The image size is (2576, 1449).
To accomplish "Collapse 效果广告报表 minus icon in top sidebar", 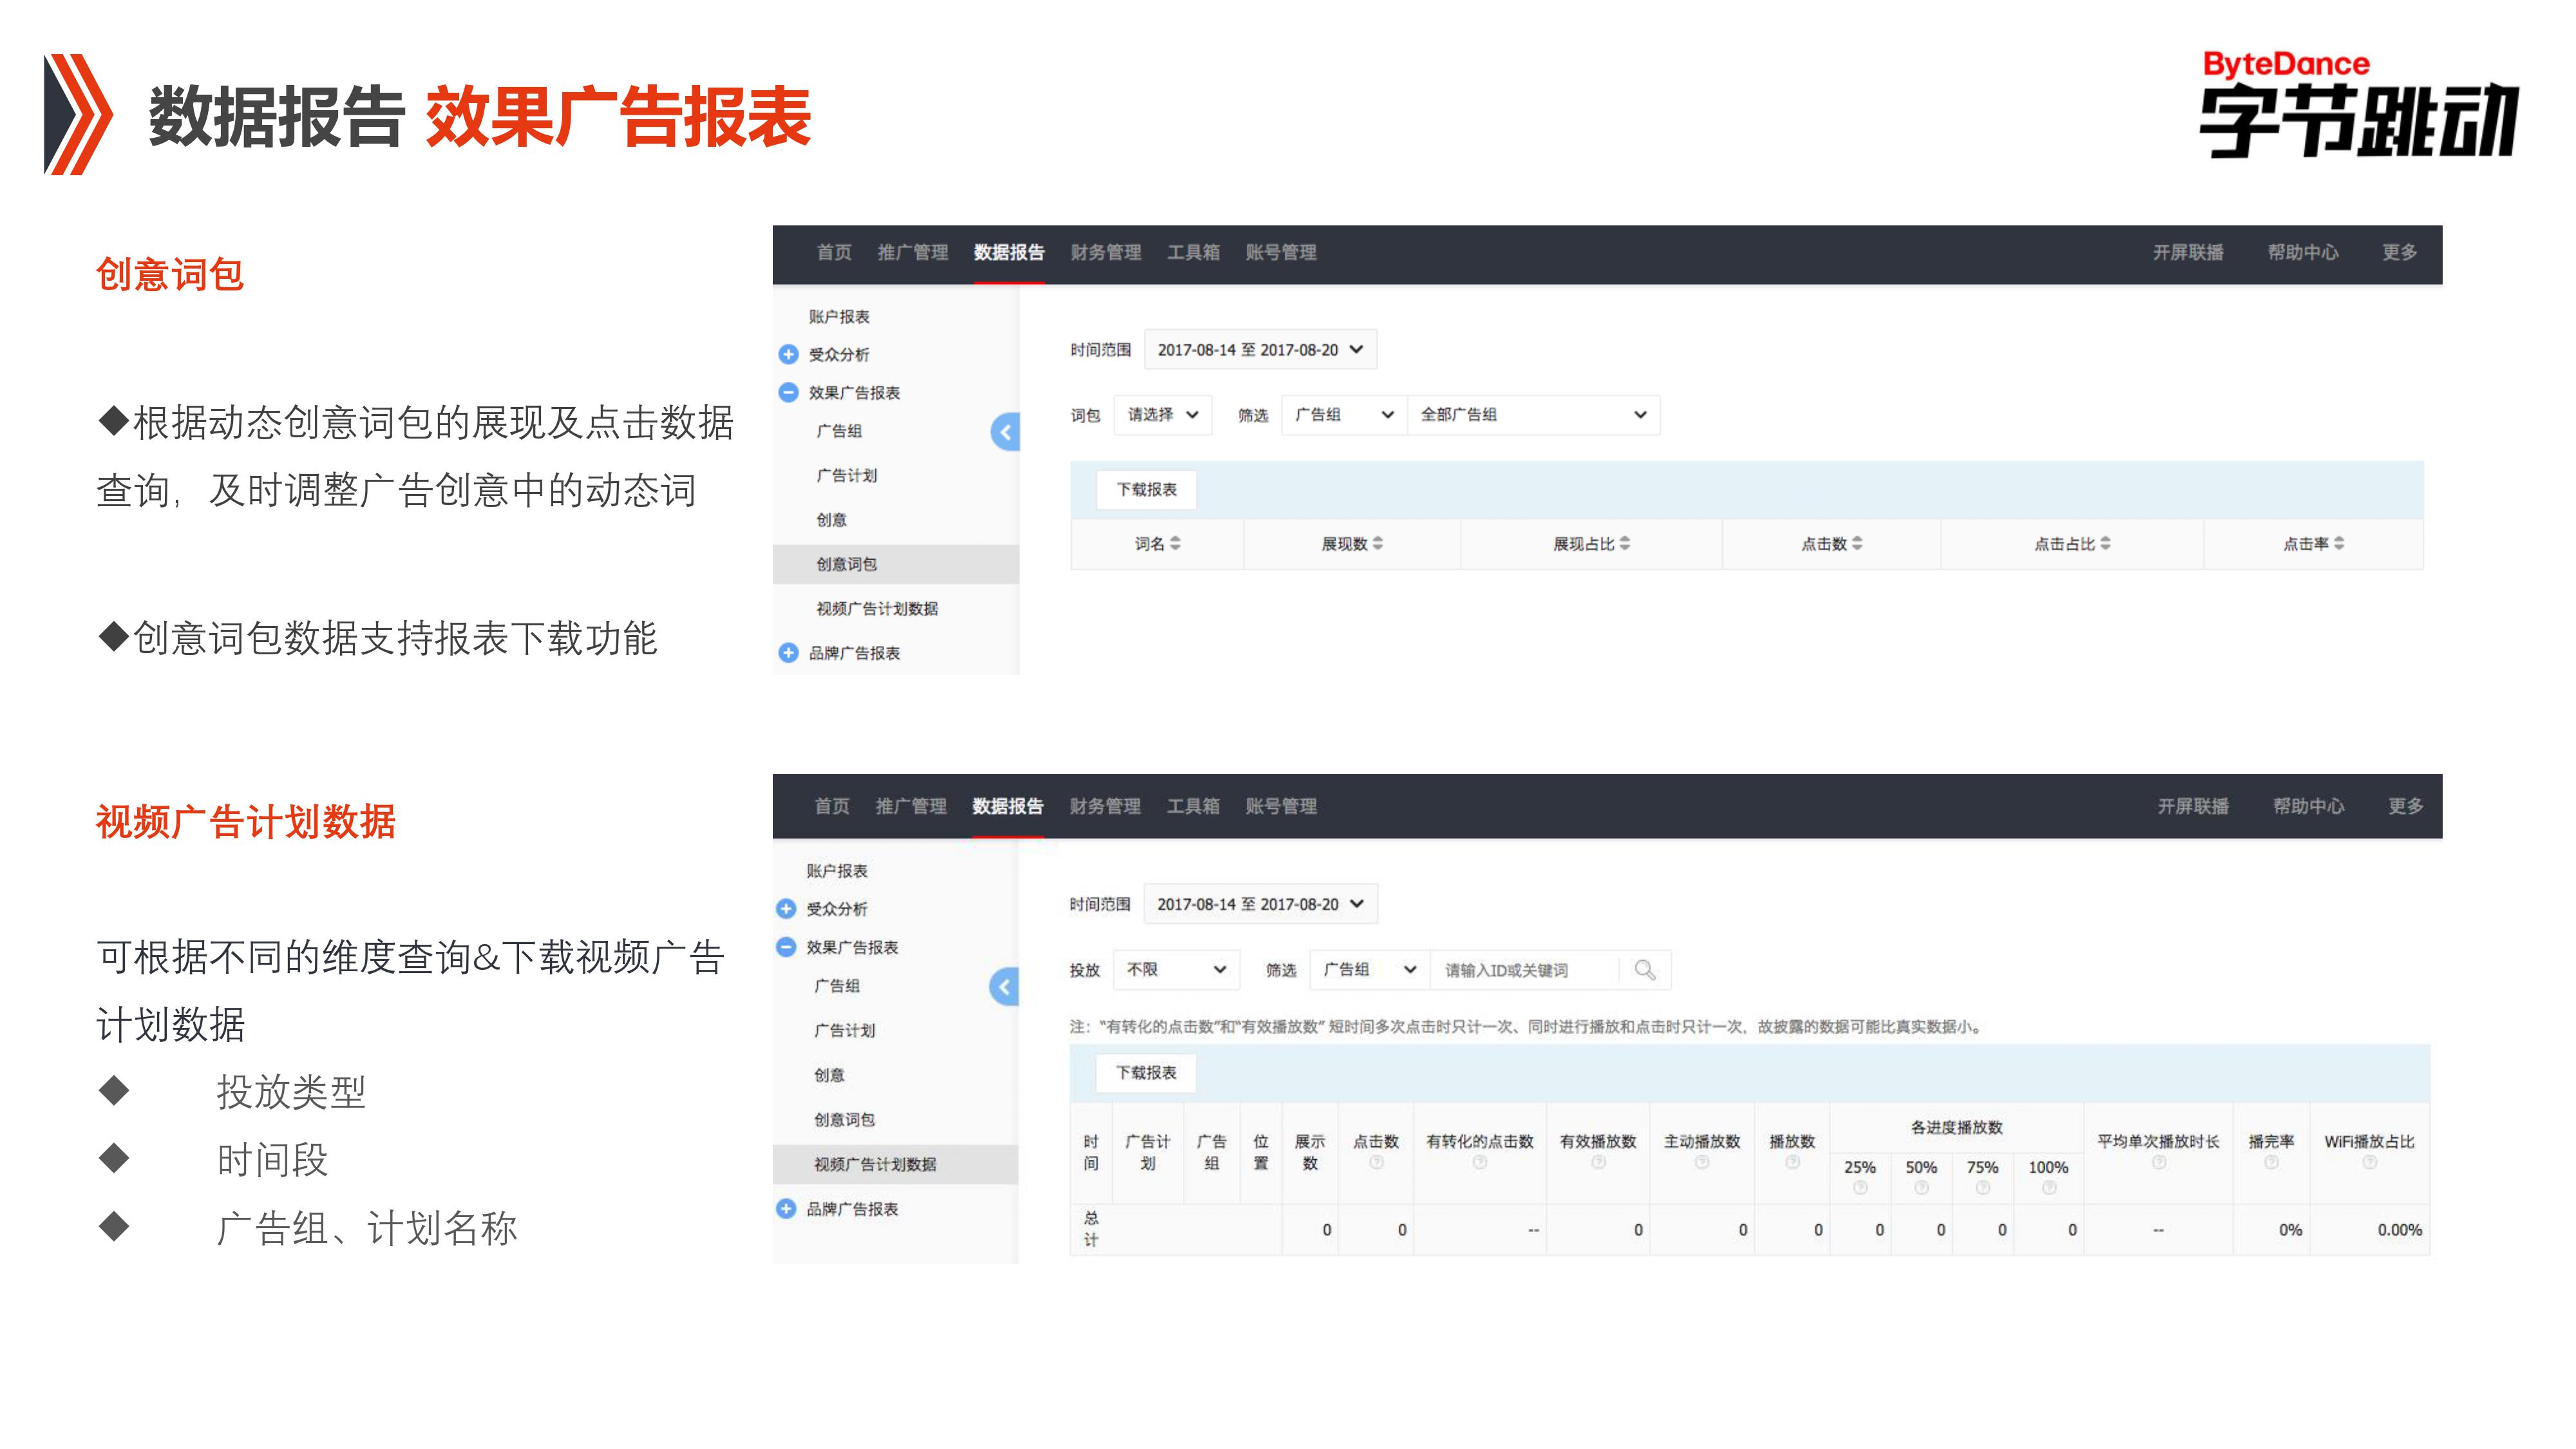I will tap(788, 392).
